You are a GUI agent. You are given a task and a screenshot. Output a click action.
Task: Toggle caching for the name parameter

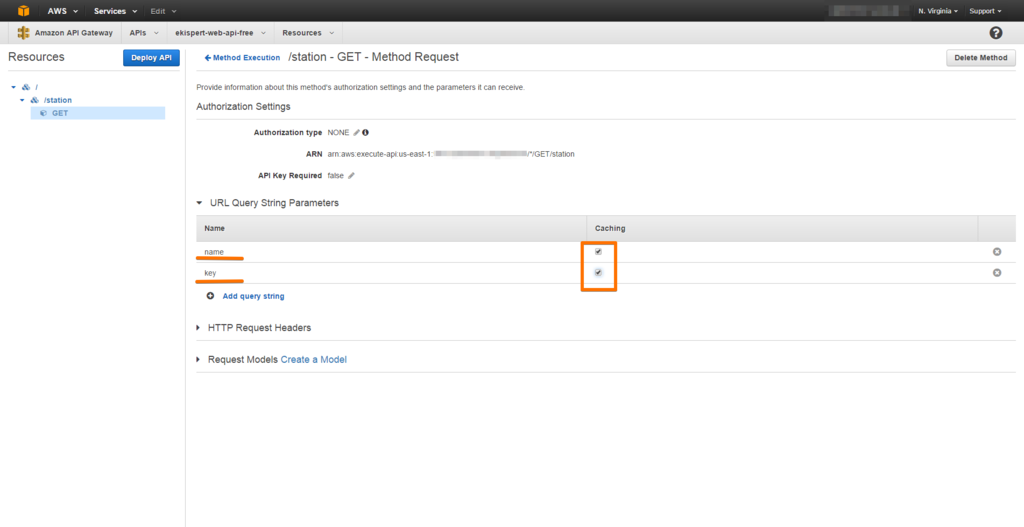(x=598, y=251)
